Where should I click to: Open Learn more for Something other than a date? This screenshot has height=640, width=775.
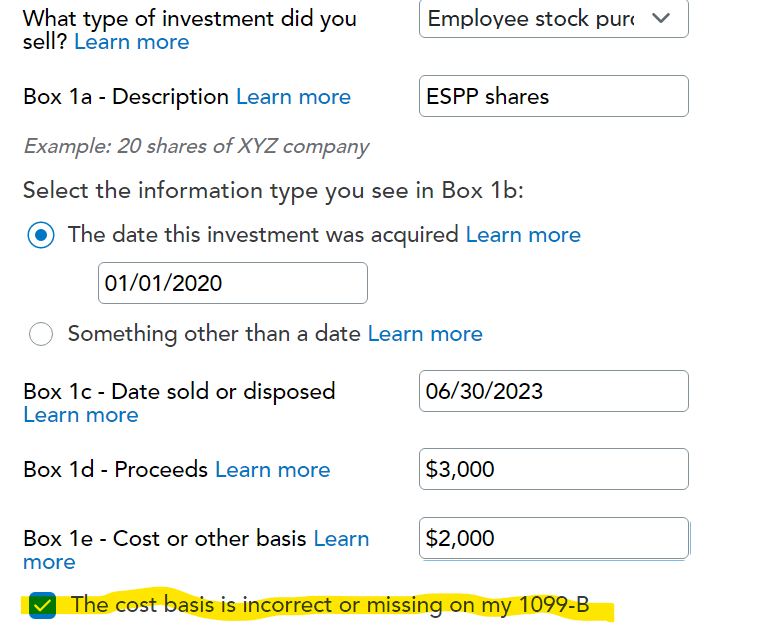click(425, 334)
